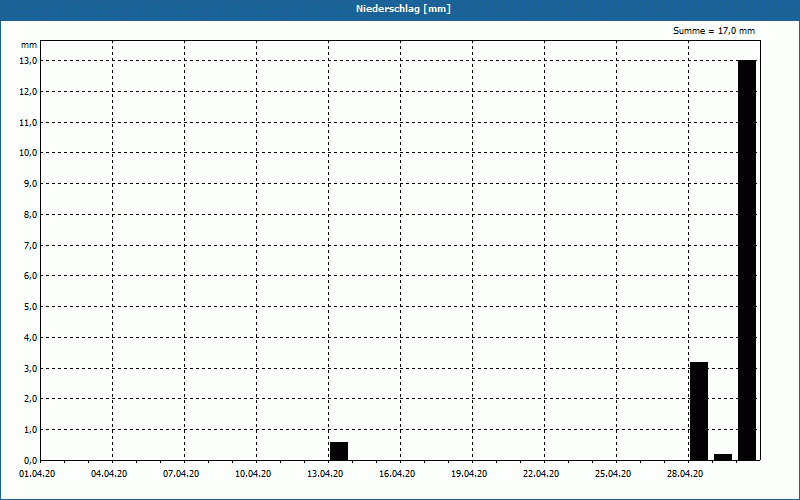Click the 07.04.20 date label
The height and width of the screenshot is (500, 800).
tap(181, 473)
